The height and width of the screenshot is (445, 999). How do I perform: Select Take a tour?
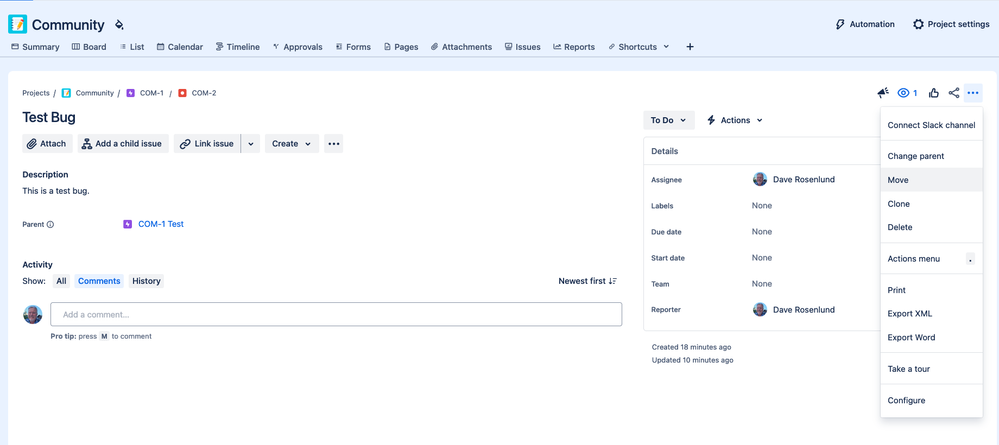(931, 369)
